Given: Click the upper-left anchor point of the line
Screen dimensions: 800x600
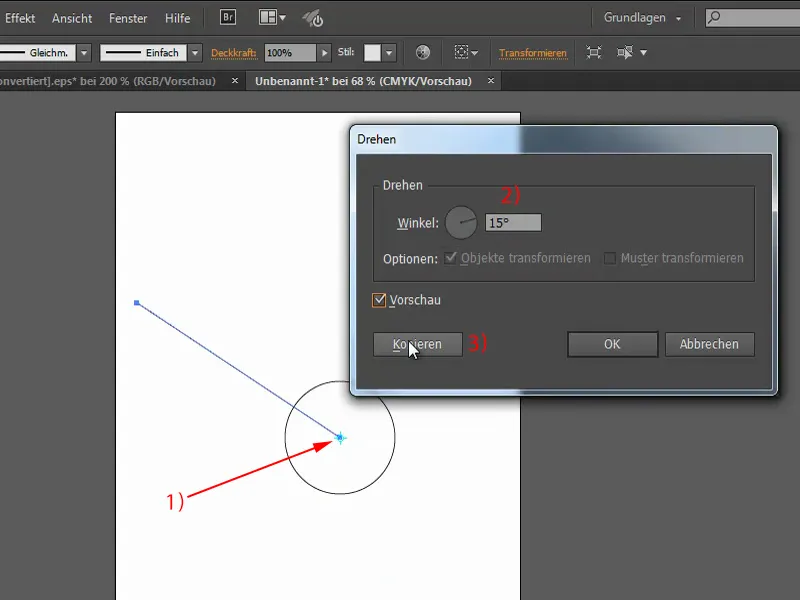Looking at the screenshot, I should tap(137, 303).
